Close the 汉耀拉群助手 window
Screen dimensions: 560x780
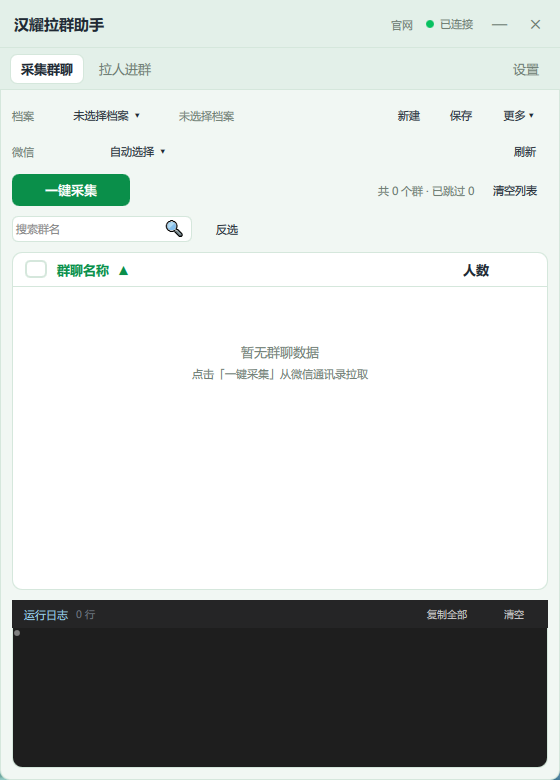535,24
